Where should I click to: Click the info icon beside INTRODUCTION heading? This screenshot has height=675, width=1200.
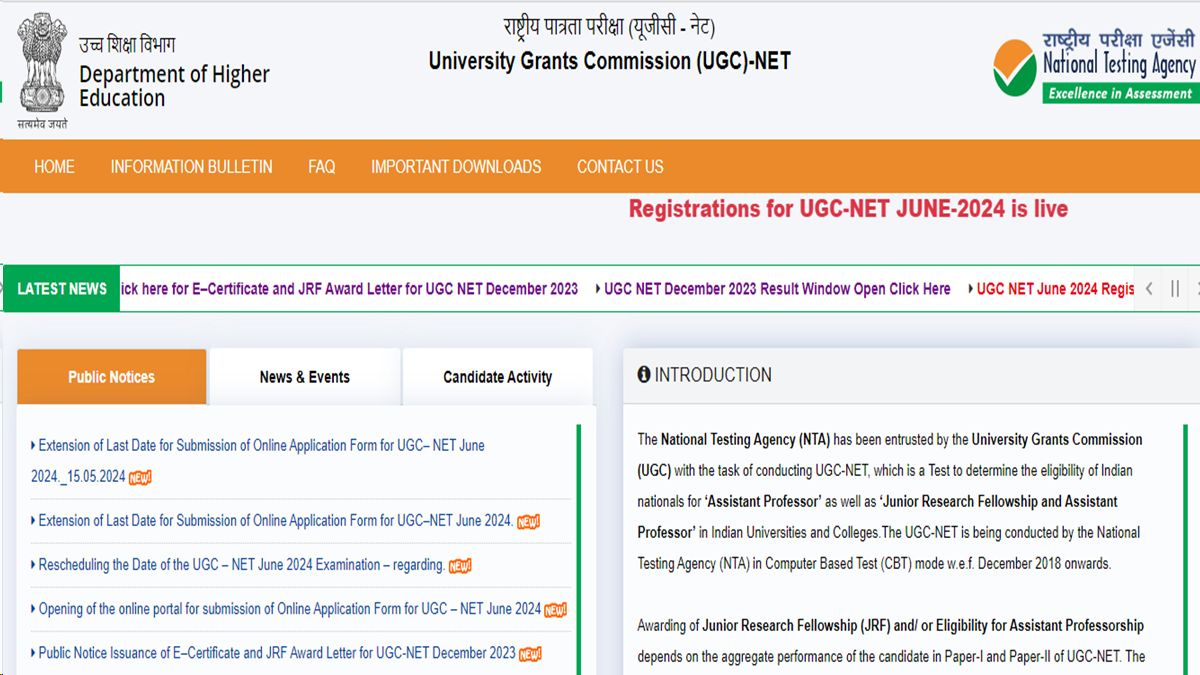tap(643, 375)
